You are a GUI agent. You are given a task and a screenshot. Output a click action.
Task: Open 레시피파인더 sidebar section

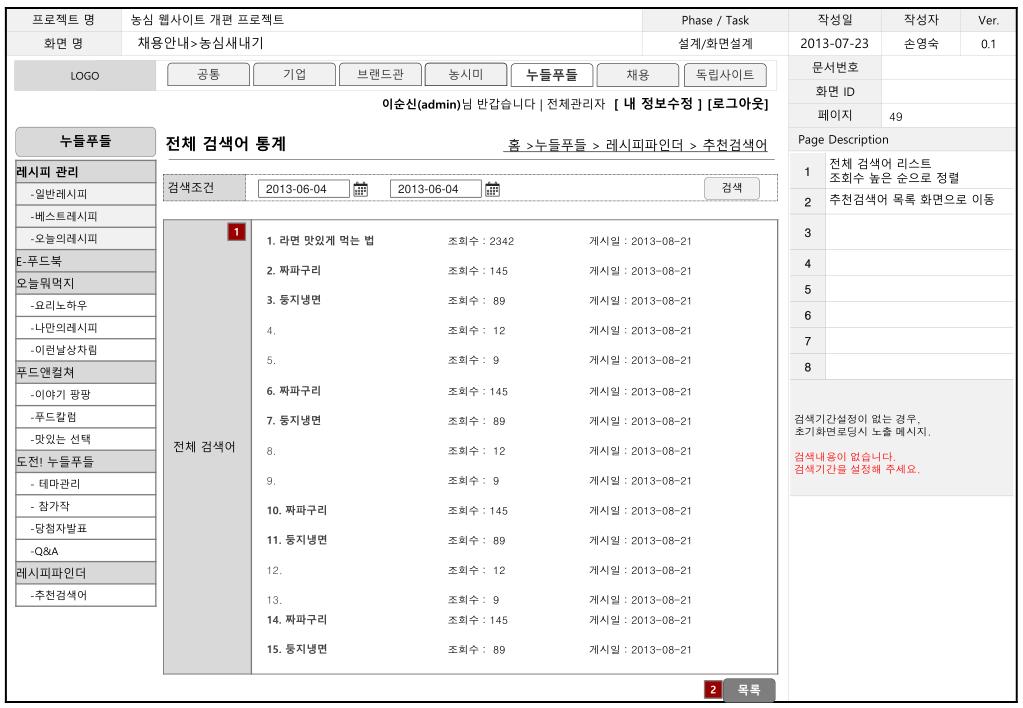pos(85,573)
